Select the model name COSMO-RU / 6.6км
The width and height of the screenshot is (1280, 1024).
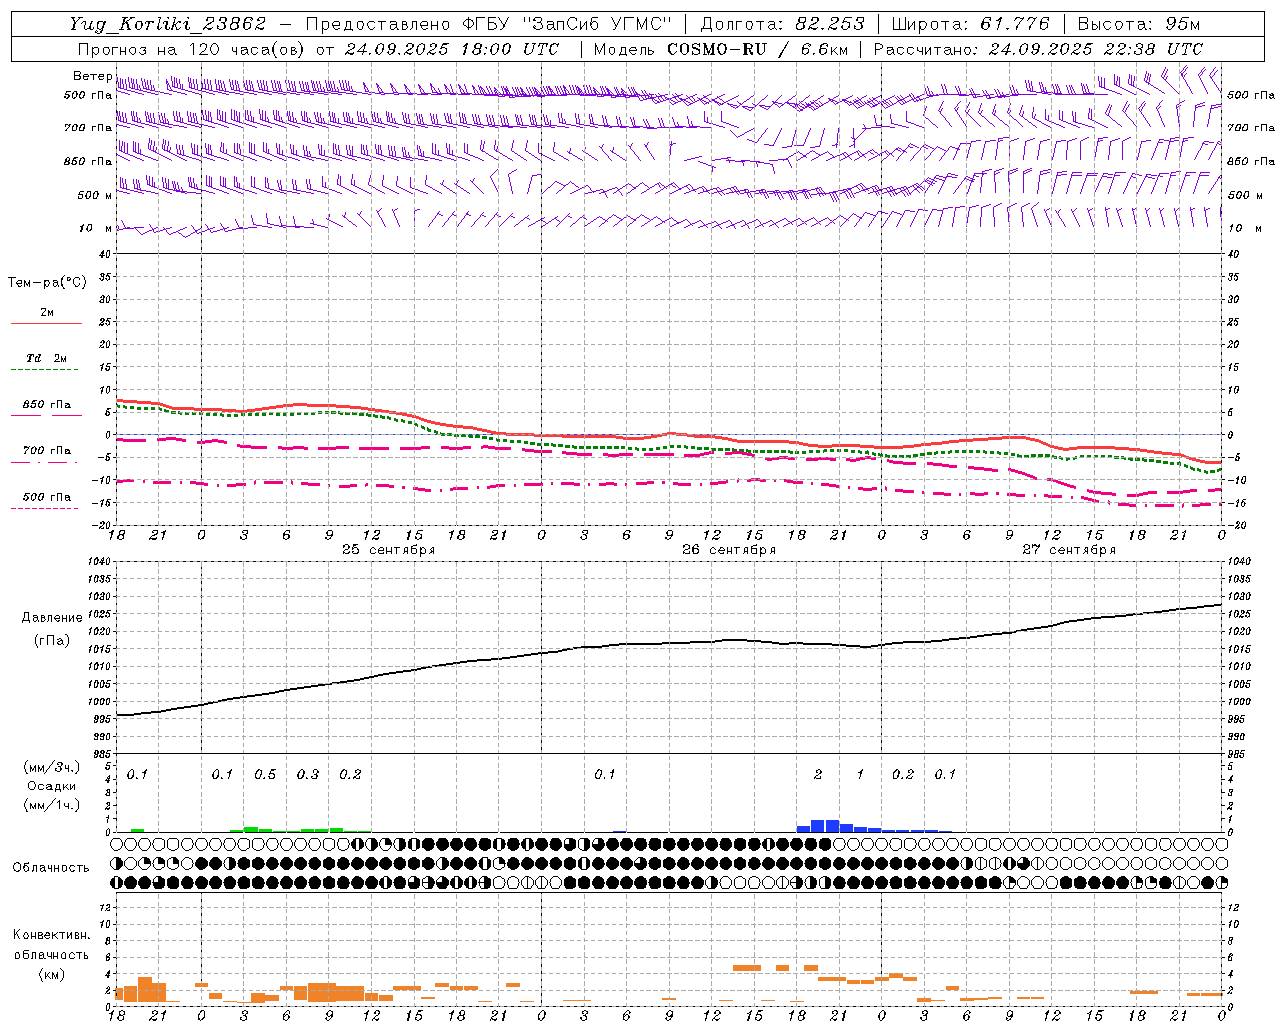[758, 49]
